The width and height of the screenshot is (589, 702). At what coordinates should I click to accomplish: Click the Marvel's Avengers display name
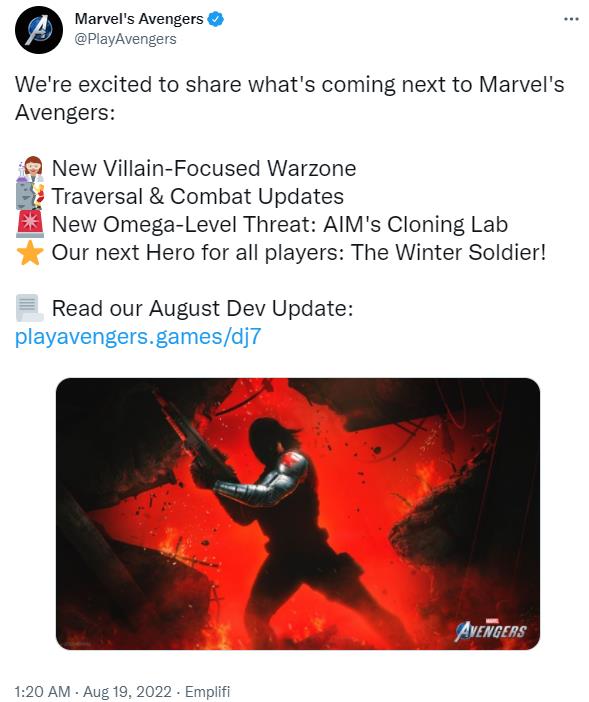[x=139, y=19]
